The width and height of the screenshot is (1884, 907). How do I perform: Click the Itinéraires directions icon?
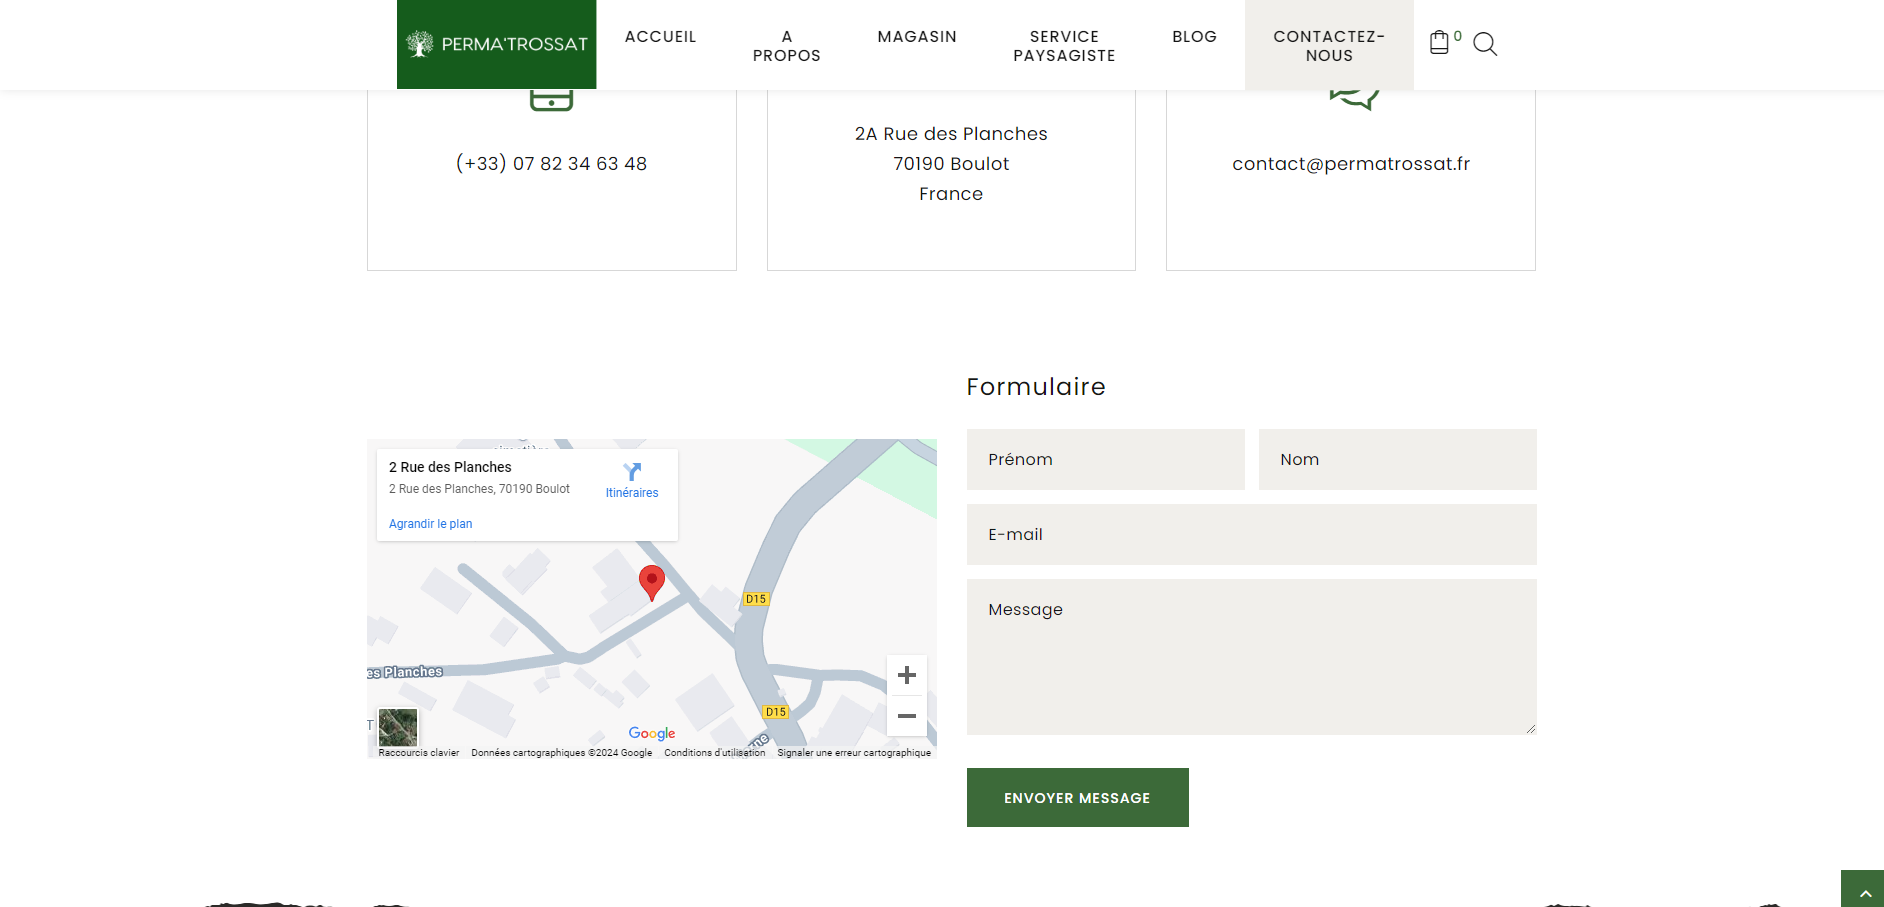coord(632,472)
